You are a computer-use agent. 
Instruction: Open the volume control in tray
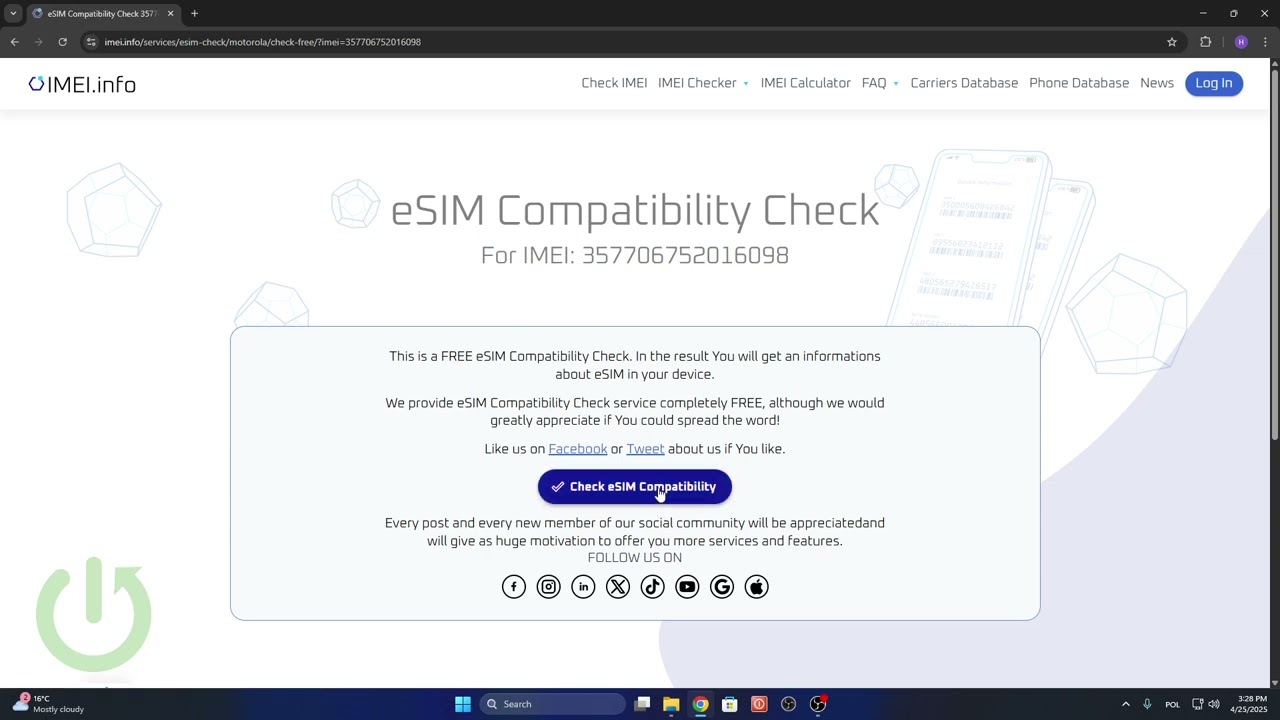[1214, 704]
